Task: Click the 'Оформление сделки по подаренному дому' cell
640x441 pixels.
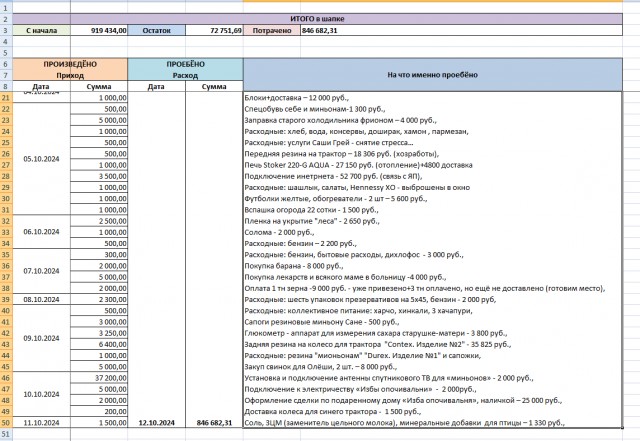Action: click(433, 400)
